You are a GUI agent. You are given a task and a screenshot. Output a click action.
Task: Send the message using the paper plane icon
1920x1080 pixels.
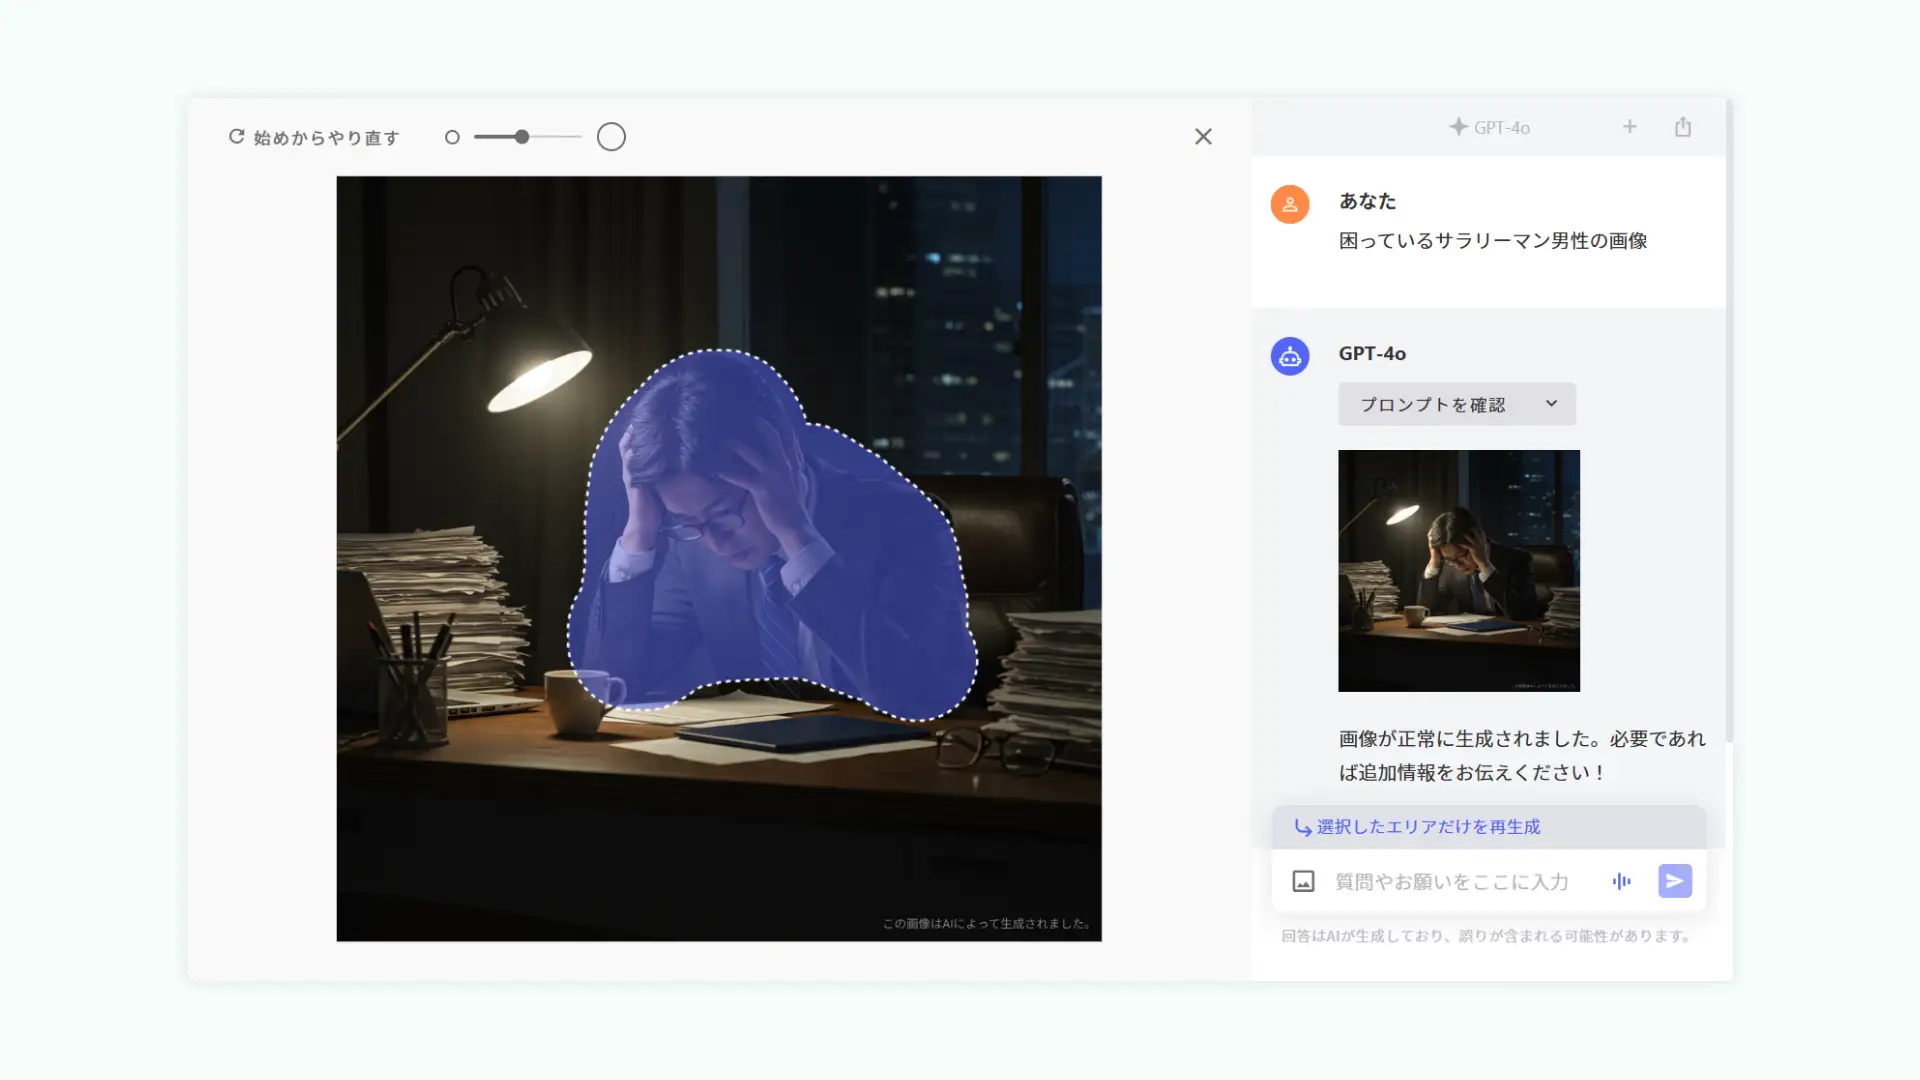coord(1674,881)
